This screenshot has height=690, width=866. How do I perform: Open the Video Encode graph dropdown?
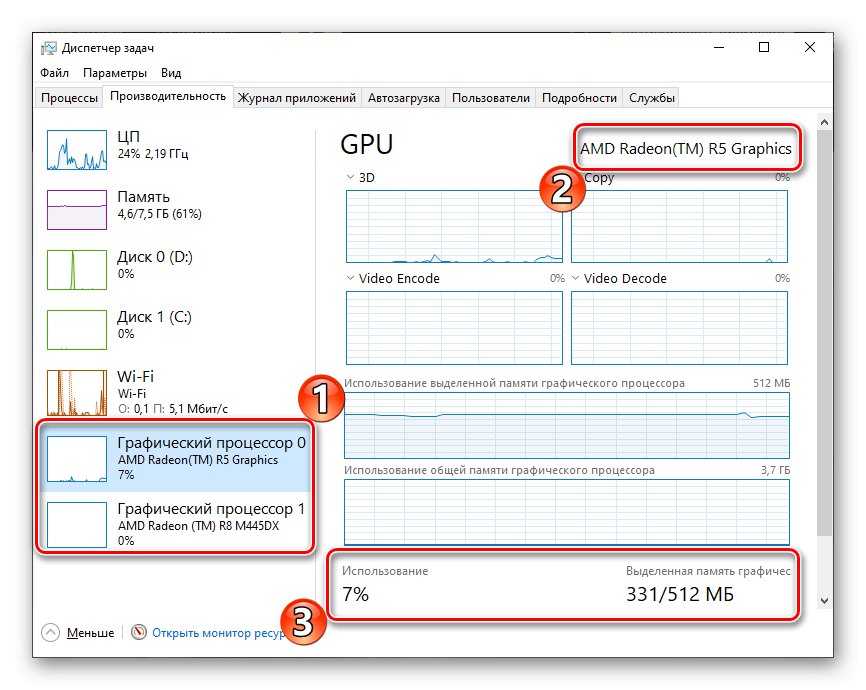coord(350,279)
